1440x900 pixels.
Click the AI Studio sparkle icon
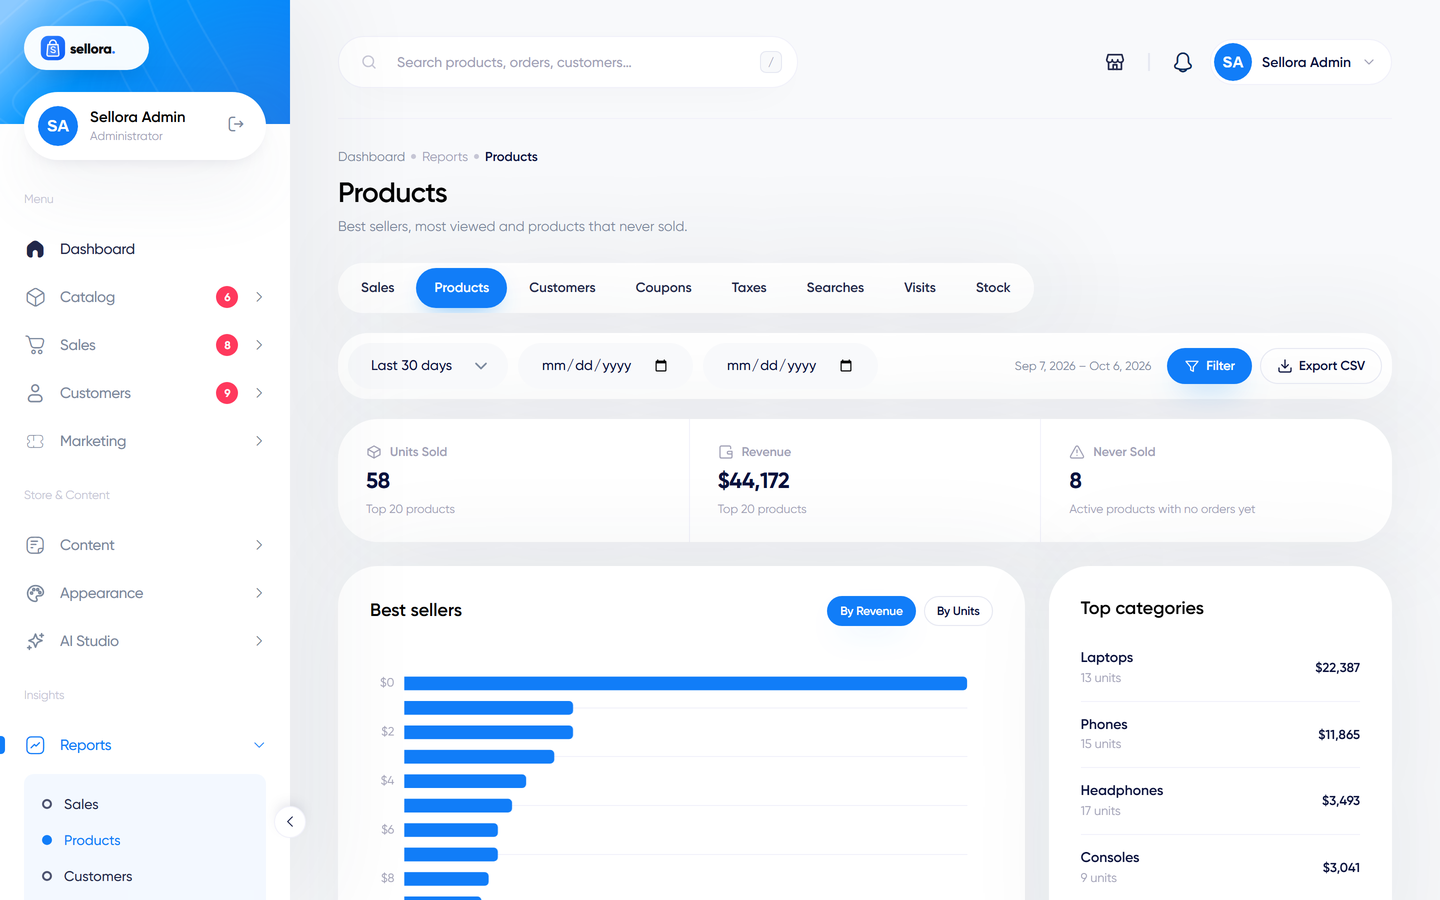point(35,641)
